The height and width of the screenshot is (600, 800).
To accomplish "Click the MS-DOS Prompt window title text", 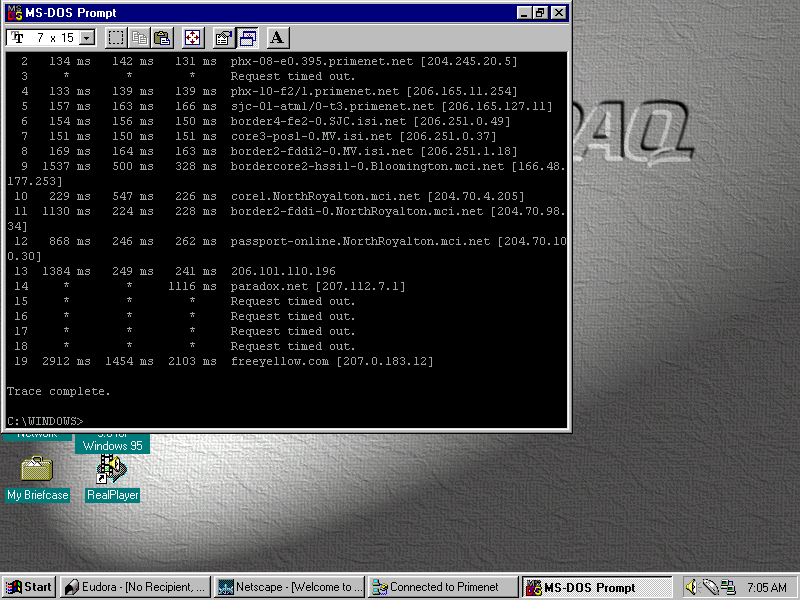I will coord(71,13).
